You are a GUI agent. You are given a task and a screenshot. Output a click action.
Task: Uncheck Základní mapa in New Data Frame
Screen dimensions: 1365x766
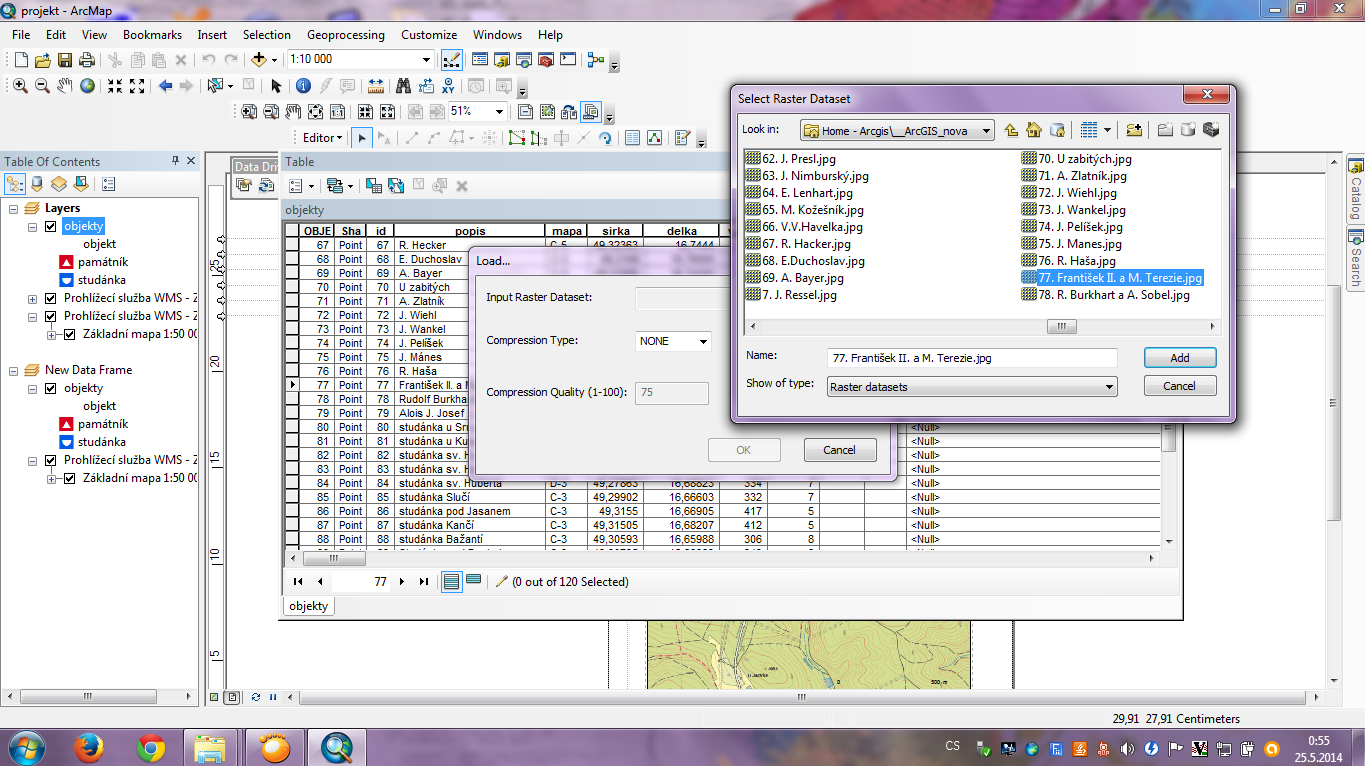[70, 478]
